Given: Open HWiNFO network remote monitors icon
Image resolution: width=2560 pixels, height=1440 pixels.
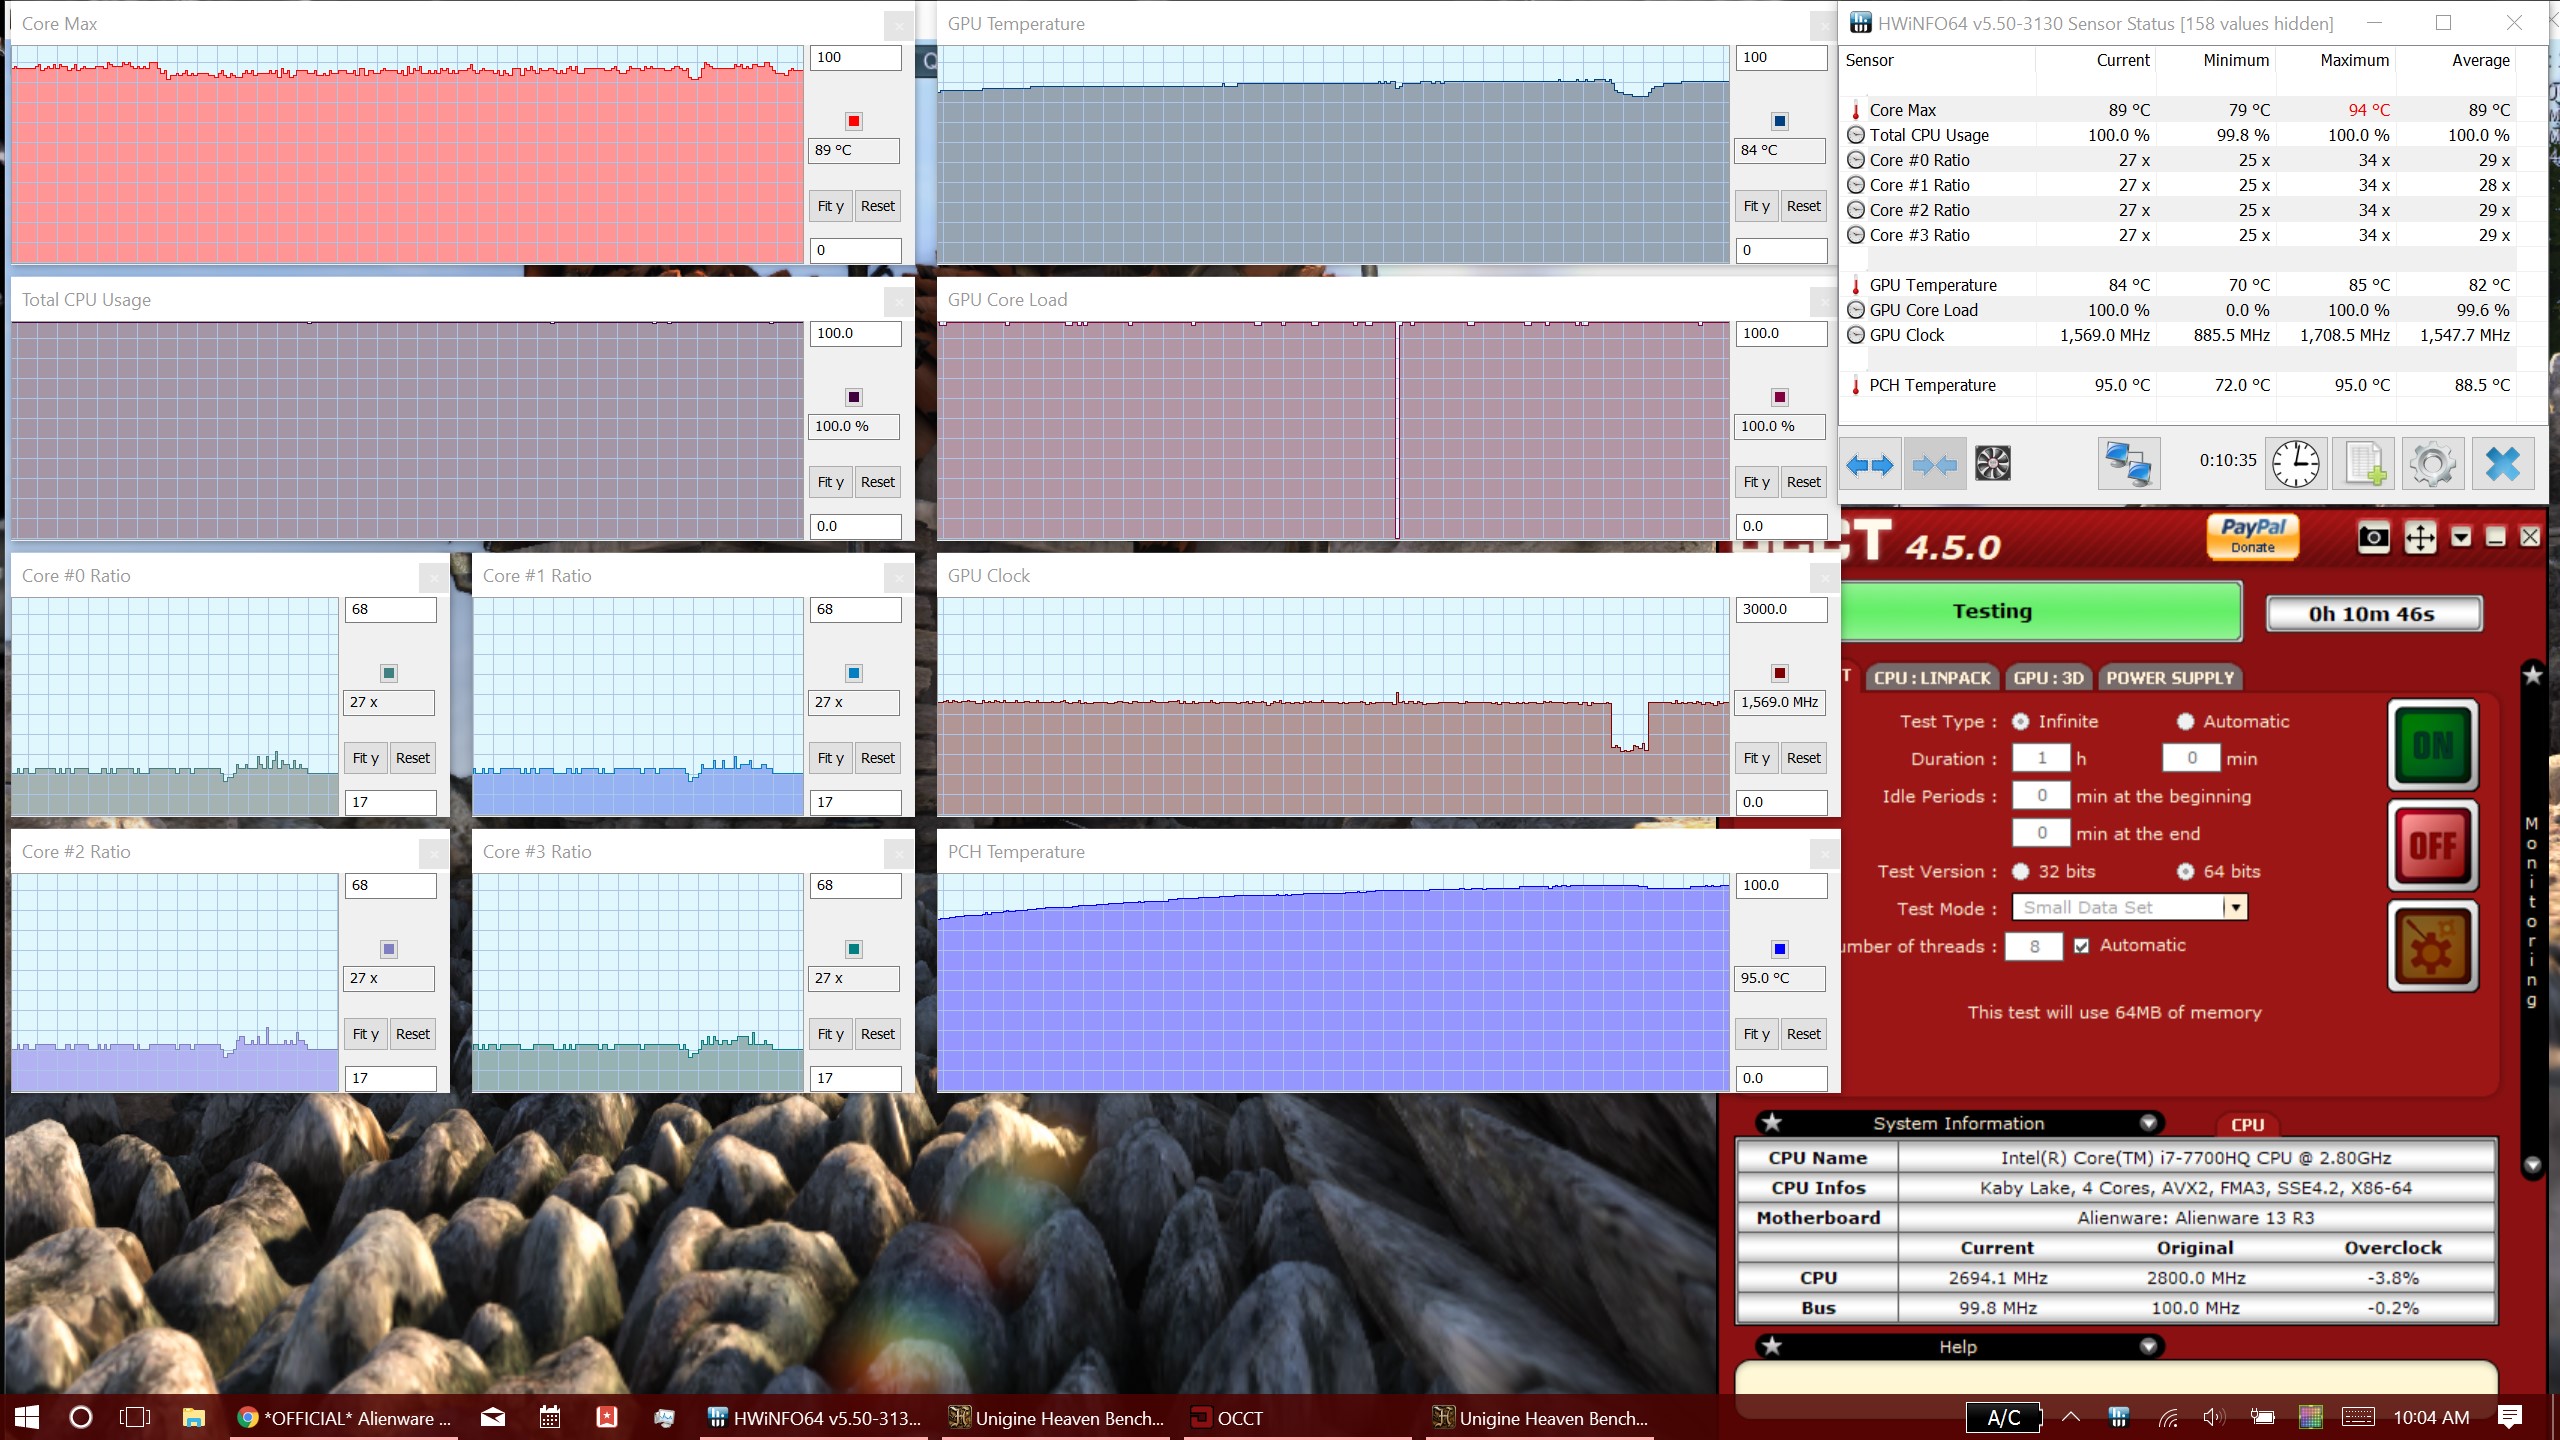Looking at the screenshot, I should [2128, 464].
